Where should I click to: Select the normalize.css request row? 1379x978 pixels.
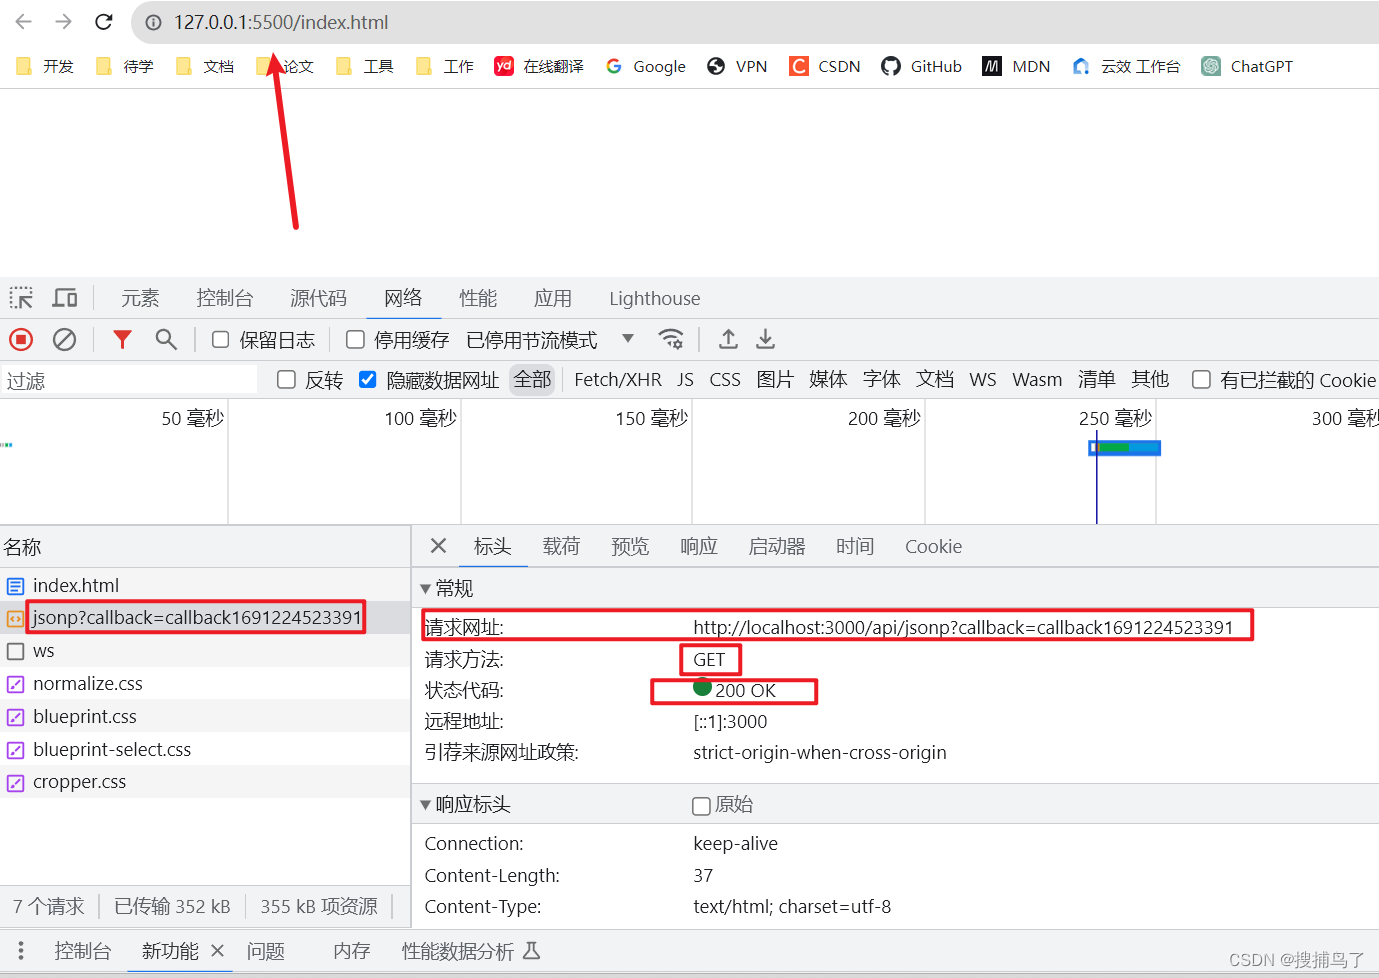[x=205, y=684]
